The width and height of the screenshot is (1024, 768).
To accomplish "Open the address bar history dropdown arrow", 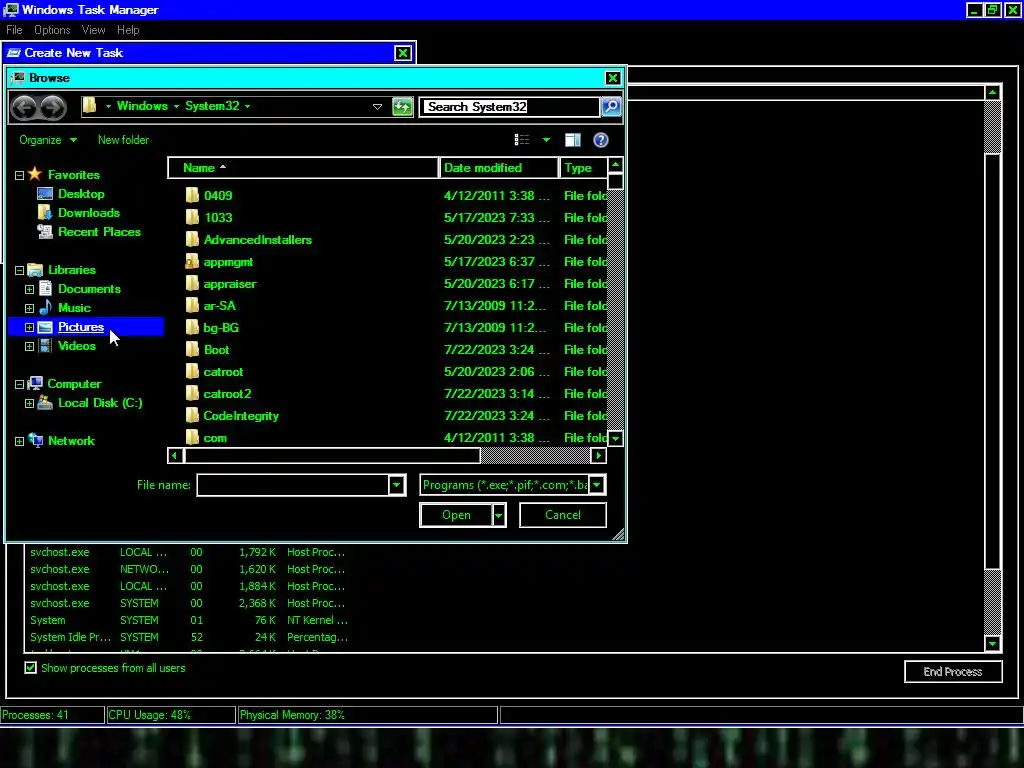I will (x=377, y=106).
